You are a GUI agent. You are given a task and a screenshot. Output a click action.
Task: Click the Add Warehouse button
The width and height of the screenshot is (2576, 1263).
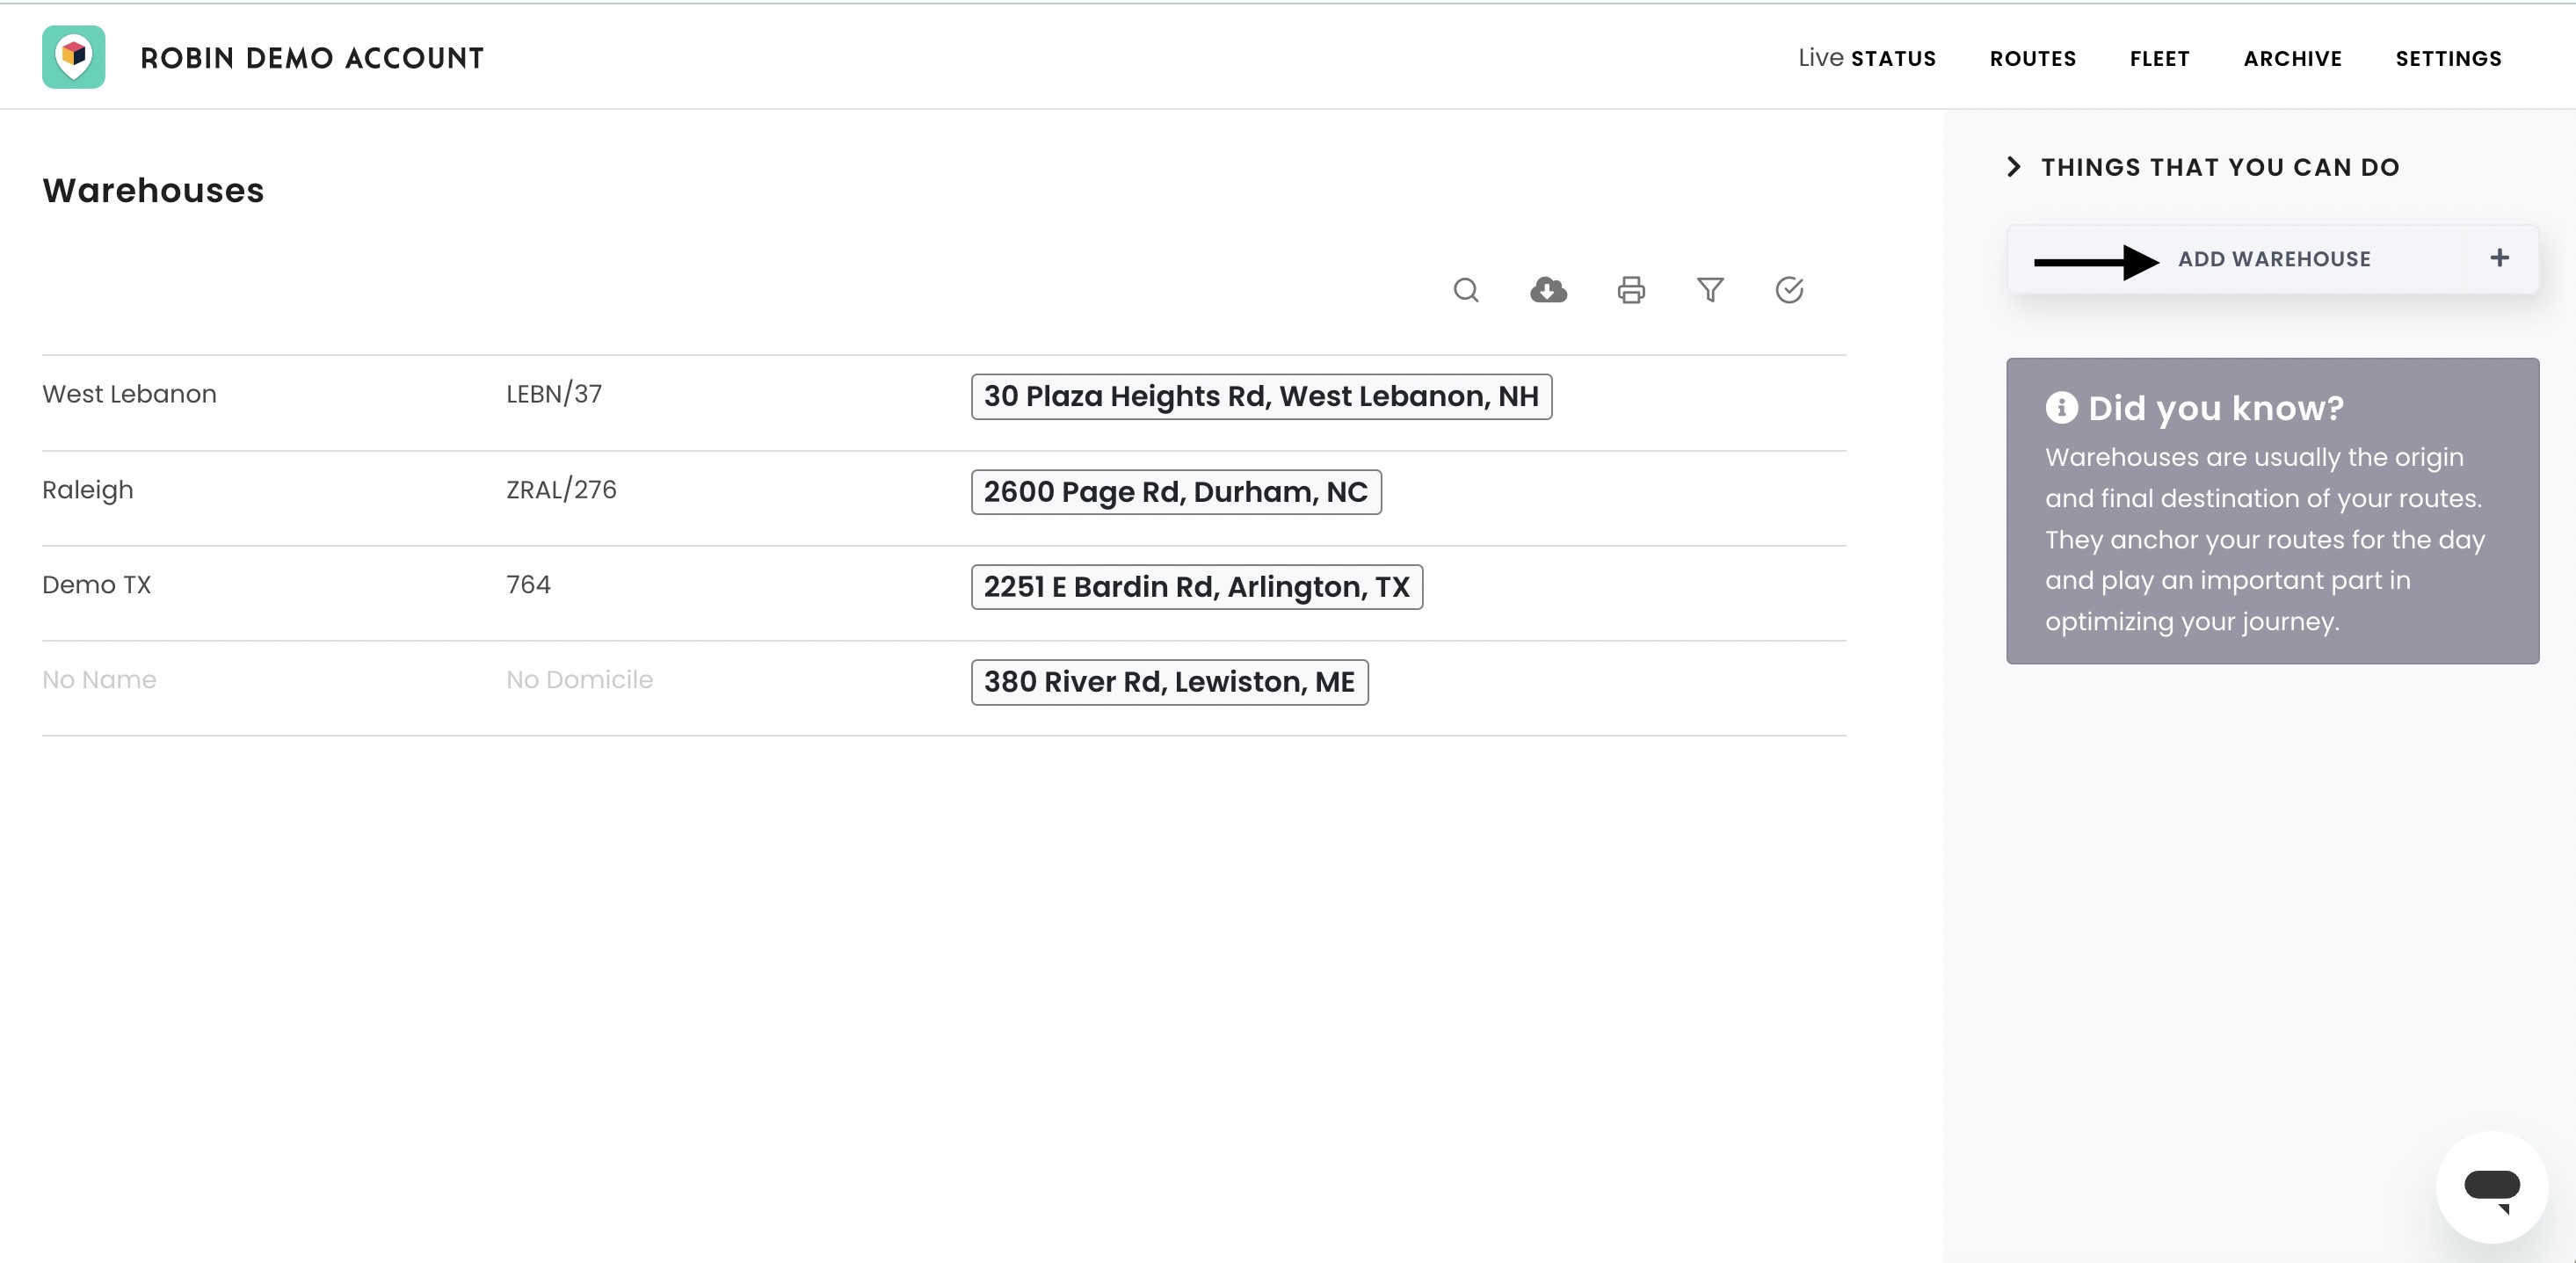(2273, 259)
